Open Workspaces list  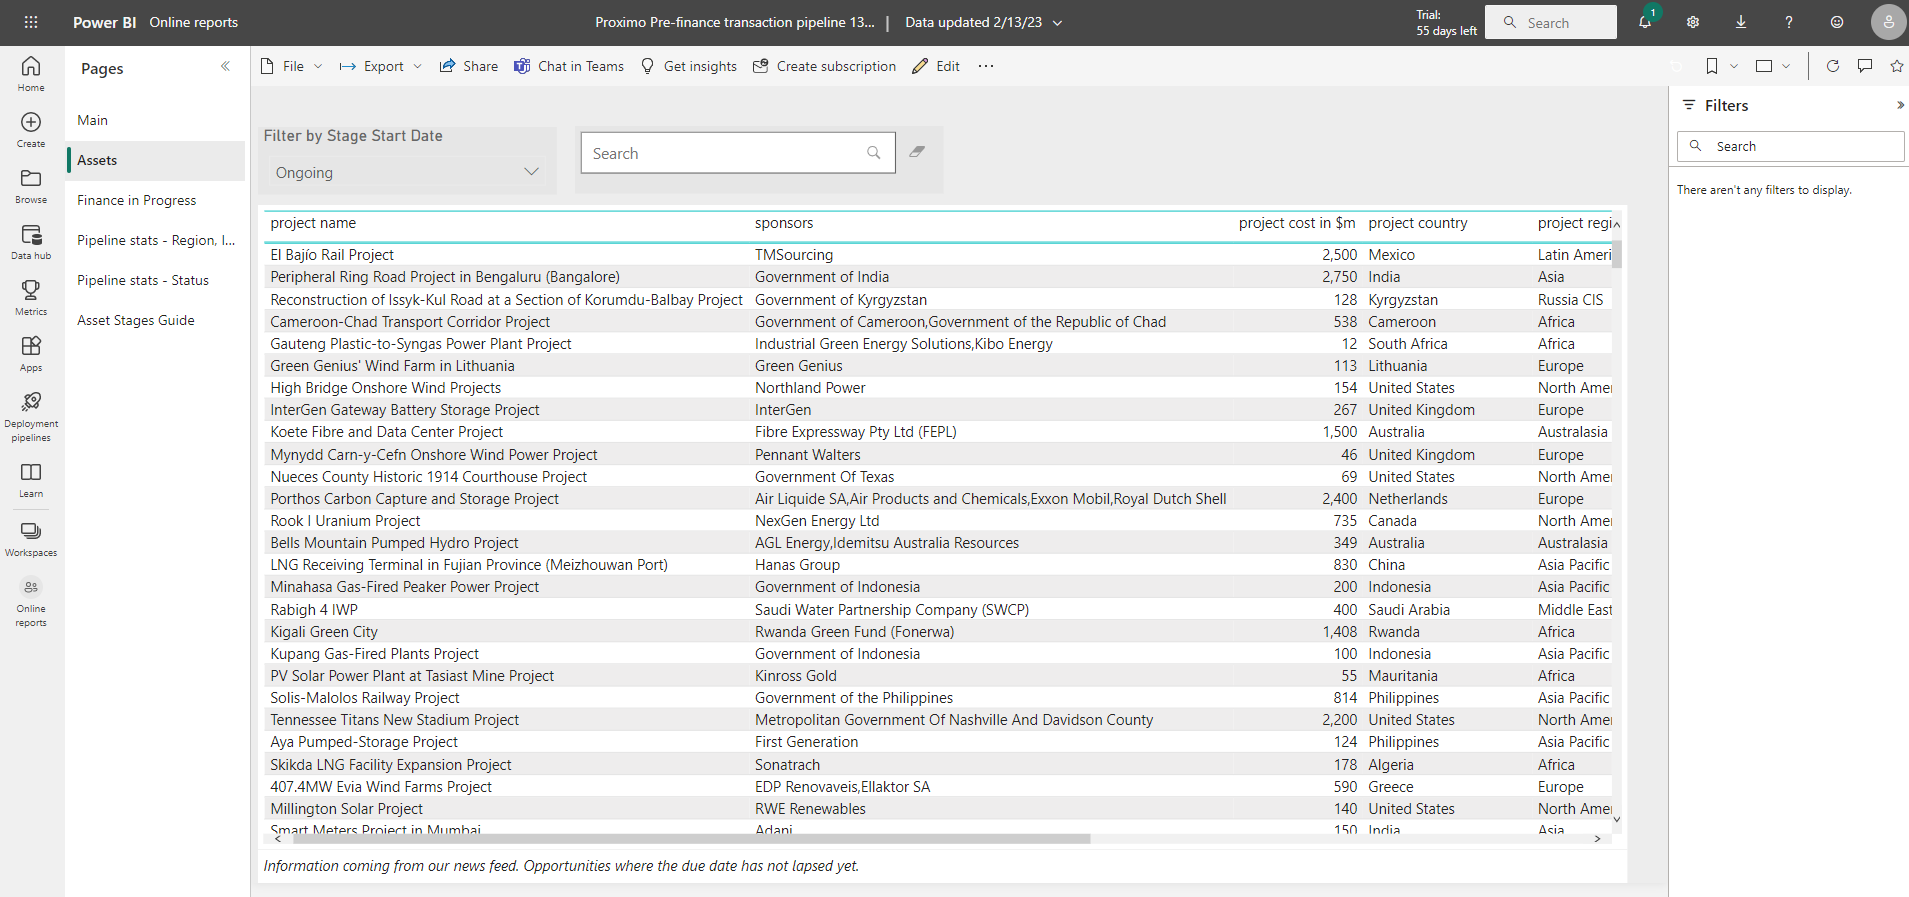click(31, 538)
